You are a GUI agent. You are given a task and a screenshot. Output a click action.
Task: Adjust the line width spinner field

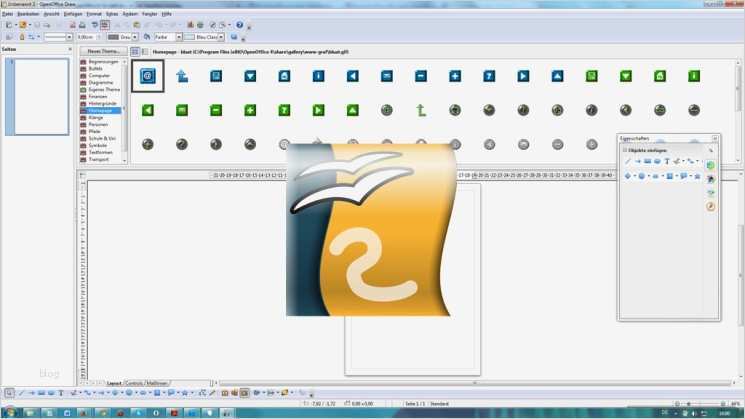pos(89,37)
